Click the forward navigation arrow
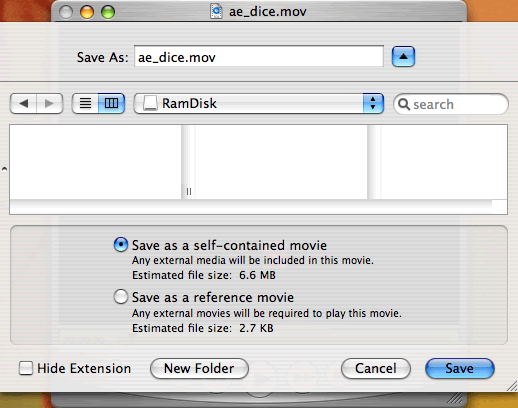The image size is (518, 408). point(49,103)
